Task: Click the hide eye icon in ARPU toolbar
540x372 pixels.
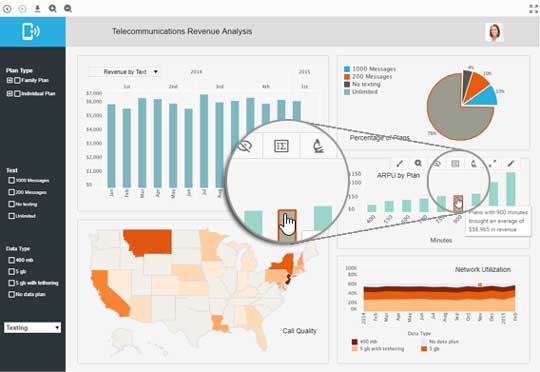Action: point(437,163)
